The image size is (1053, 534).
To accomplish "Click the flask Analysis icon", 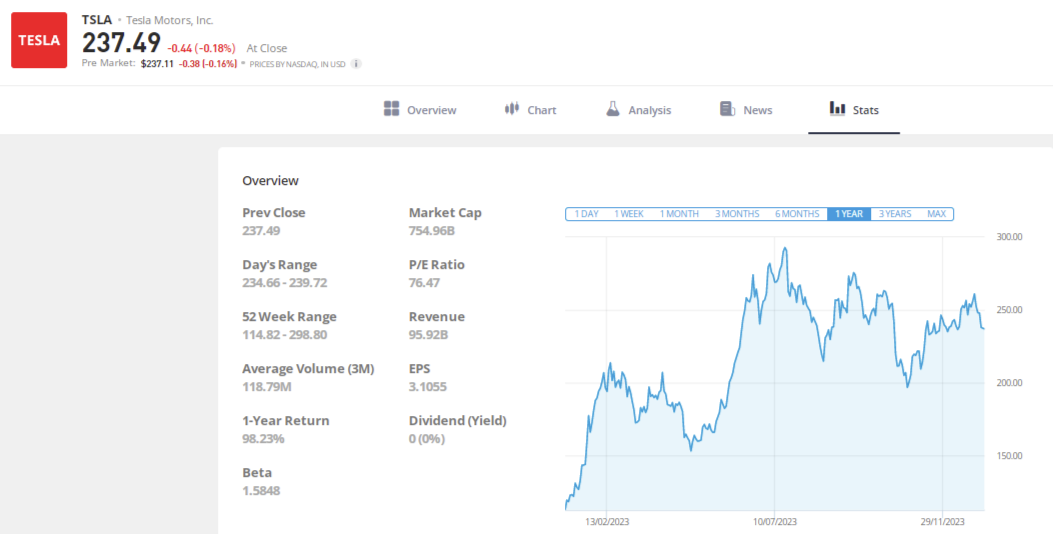I will [x=612, y=109].
